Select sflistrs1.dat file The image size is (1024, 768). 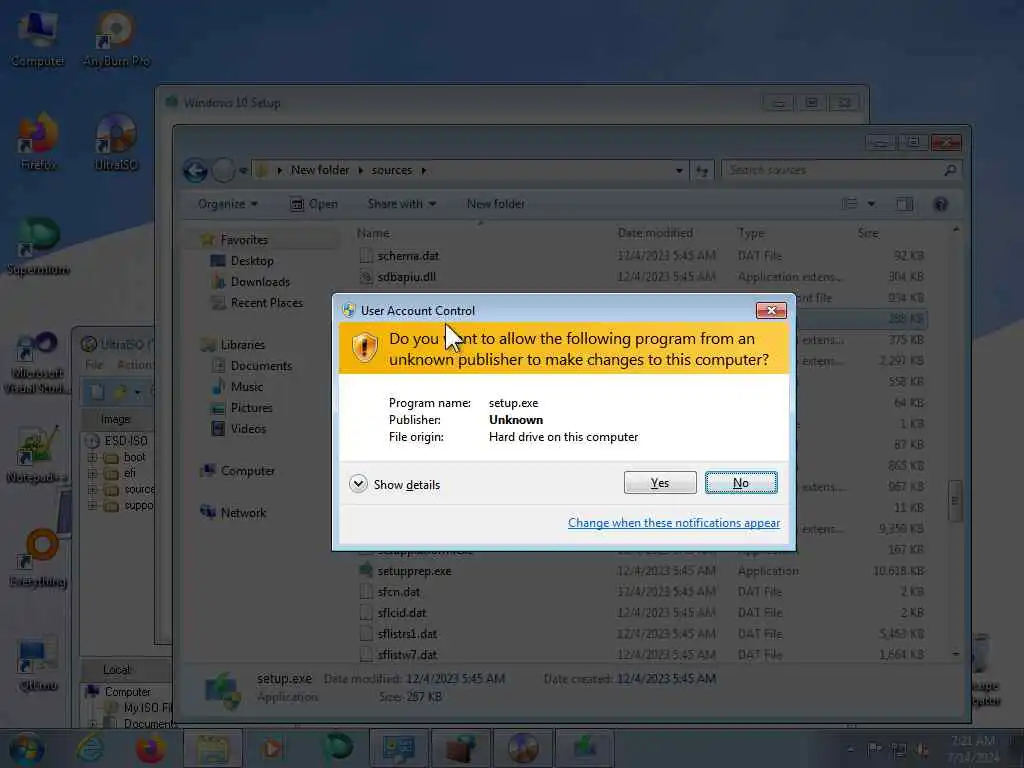coord(407,633)
